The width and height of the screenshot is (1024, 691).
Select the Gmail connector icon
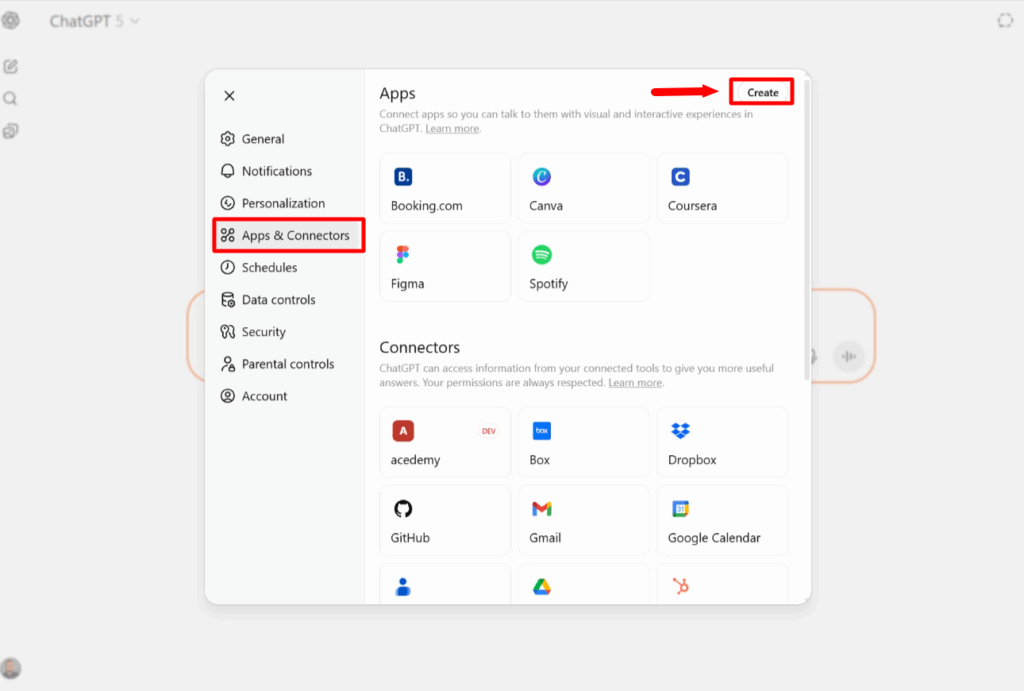[x=542, y=509]
